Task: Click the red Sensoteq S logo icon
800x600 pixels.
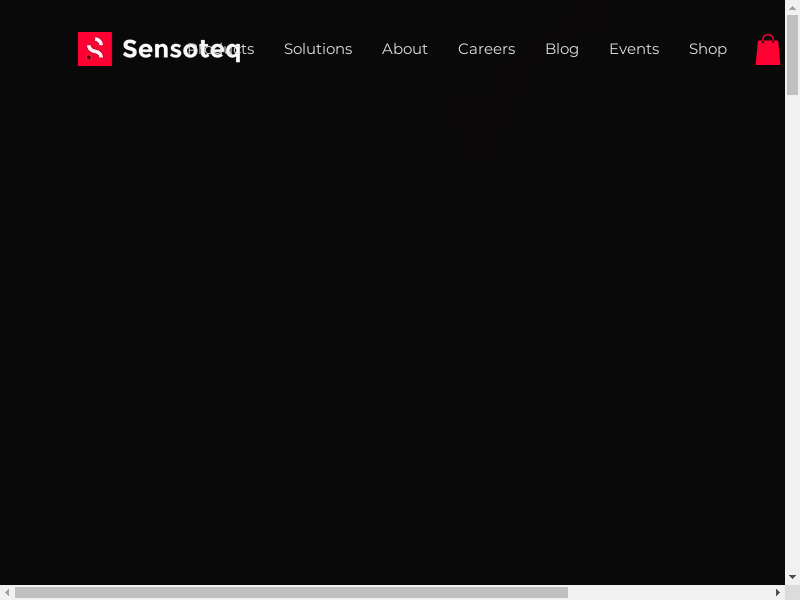Action: click(94, 49)
